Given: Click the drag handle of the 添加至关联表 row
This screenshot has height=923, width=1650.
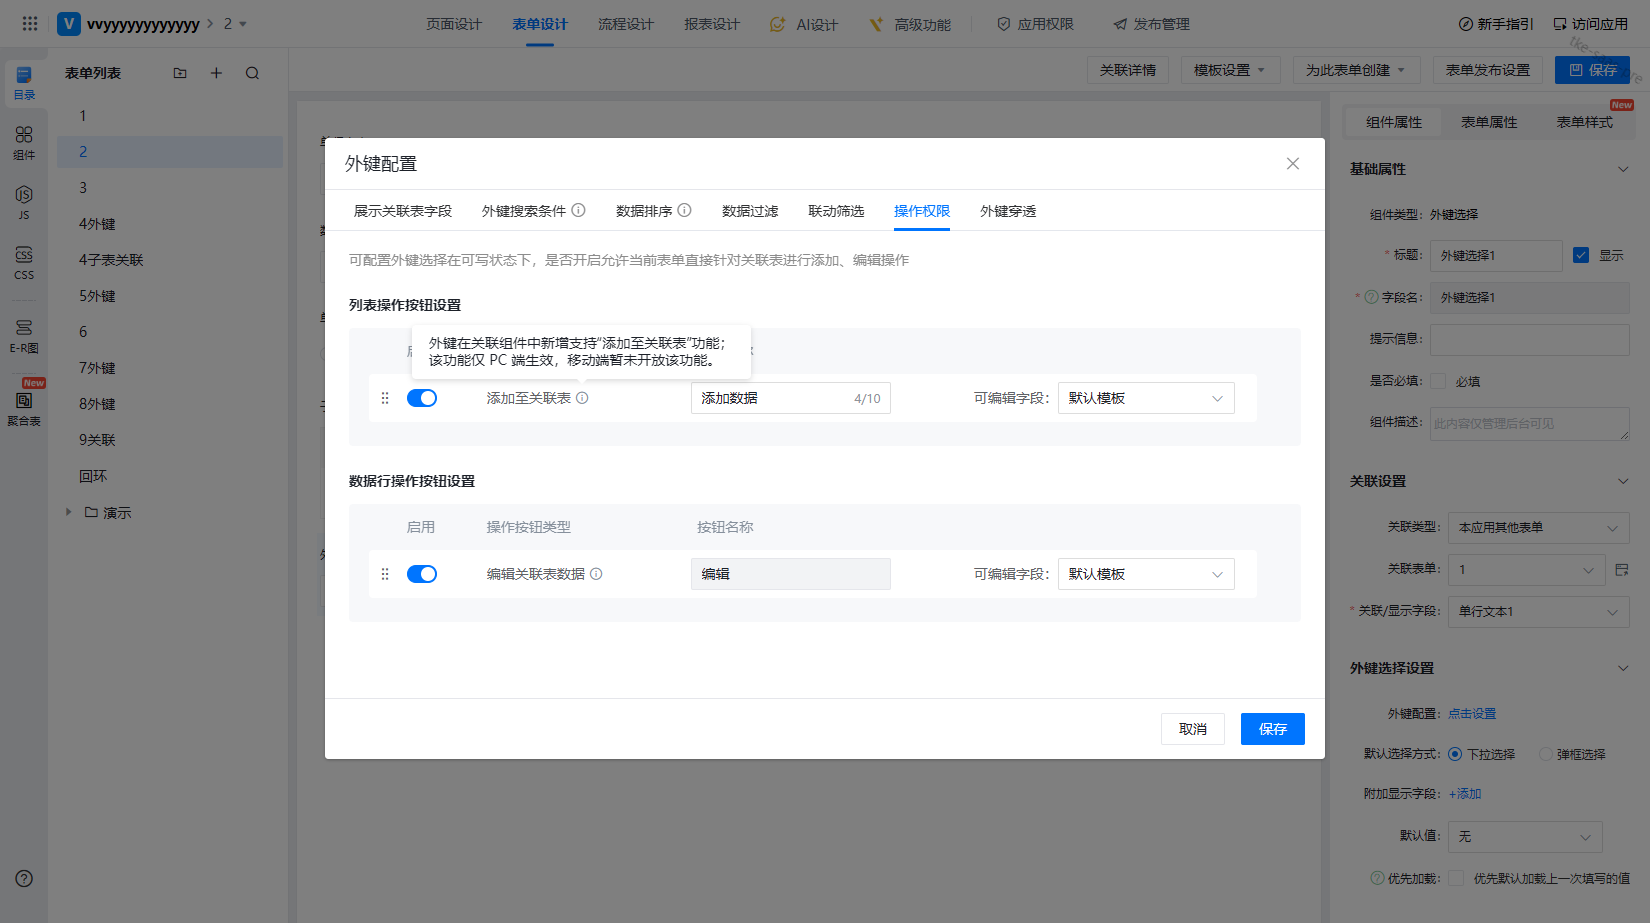Looking at the screenshot, I should tap(385, 398).
